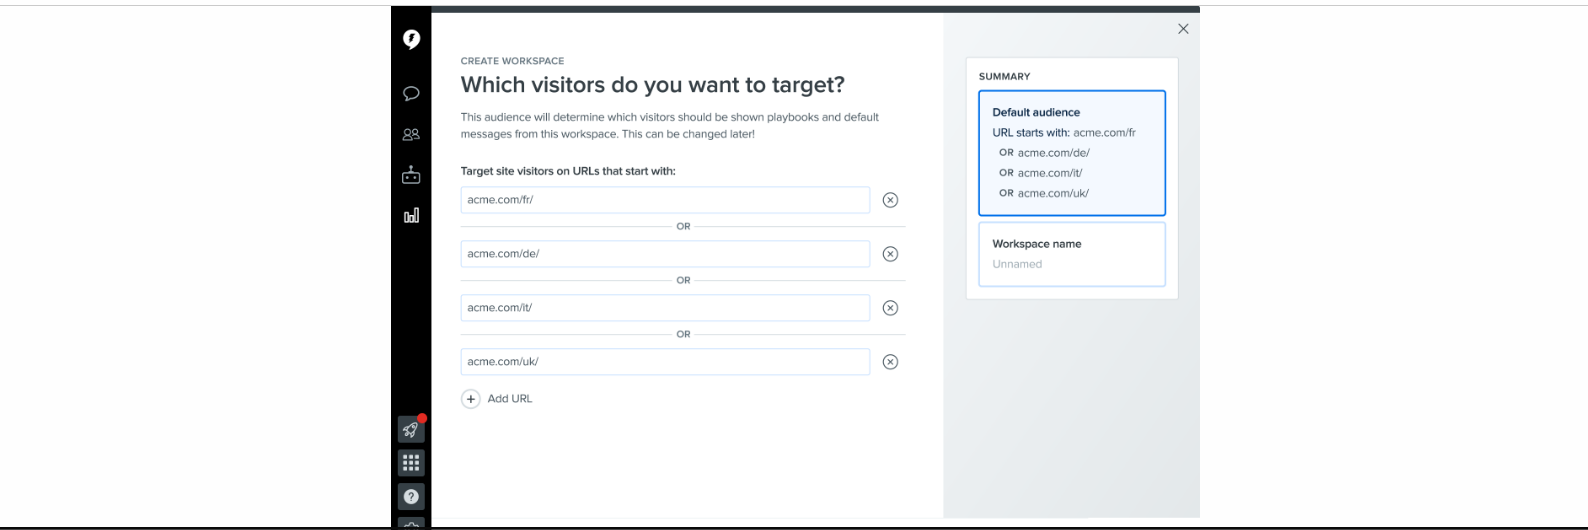
Task: Select the Default audience summary card
Action: 1072,153
